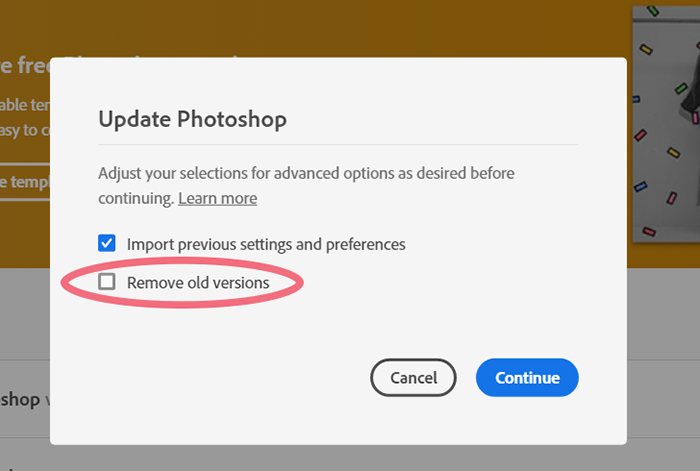Viewport: 700px width, 471px height.
Task: Click the dimmed shop row text behind dialog
Action: click(20, 400)
